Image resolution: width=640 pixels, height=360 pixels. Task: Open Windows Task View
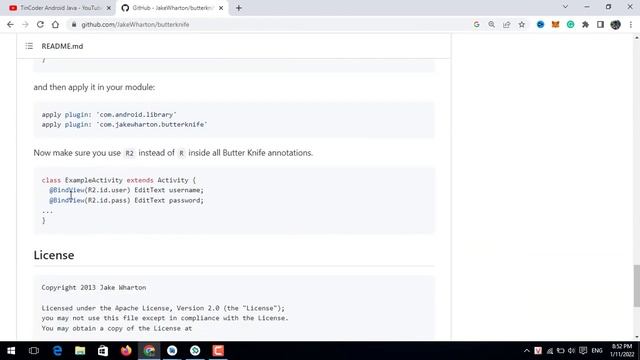pyautogui.click(x=34, y=351)
